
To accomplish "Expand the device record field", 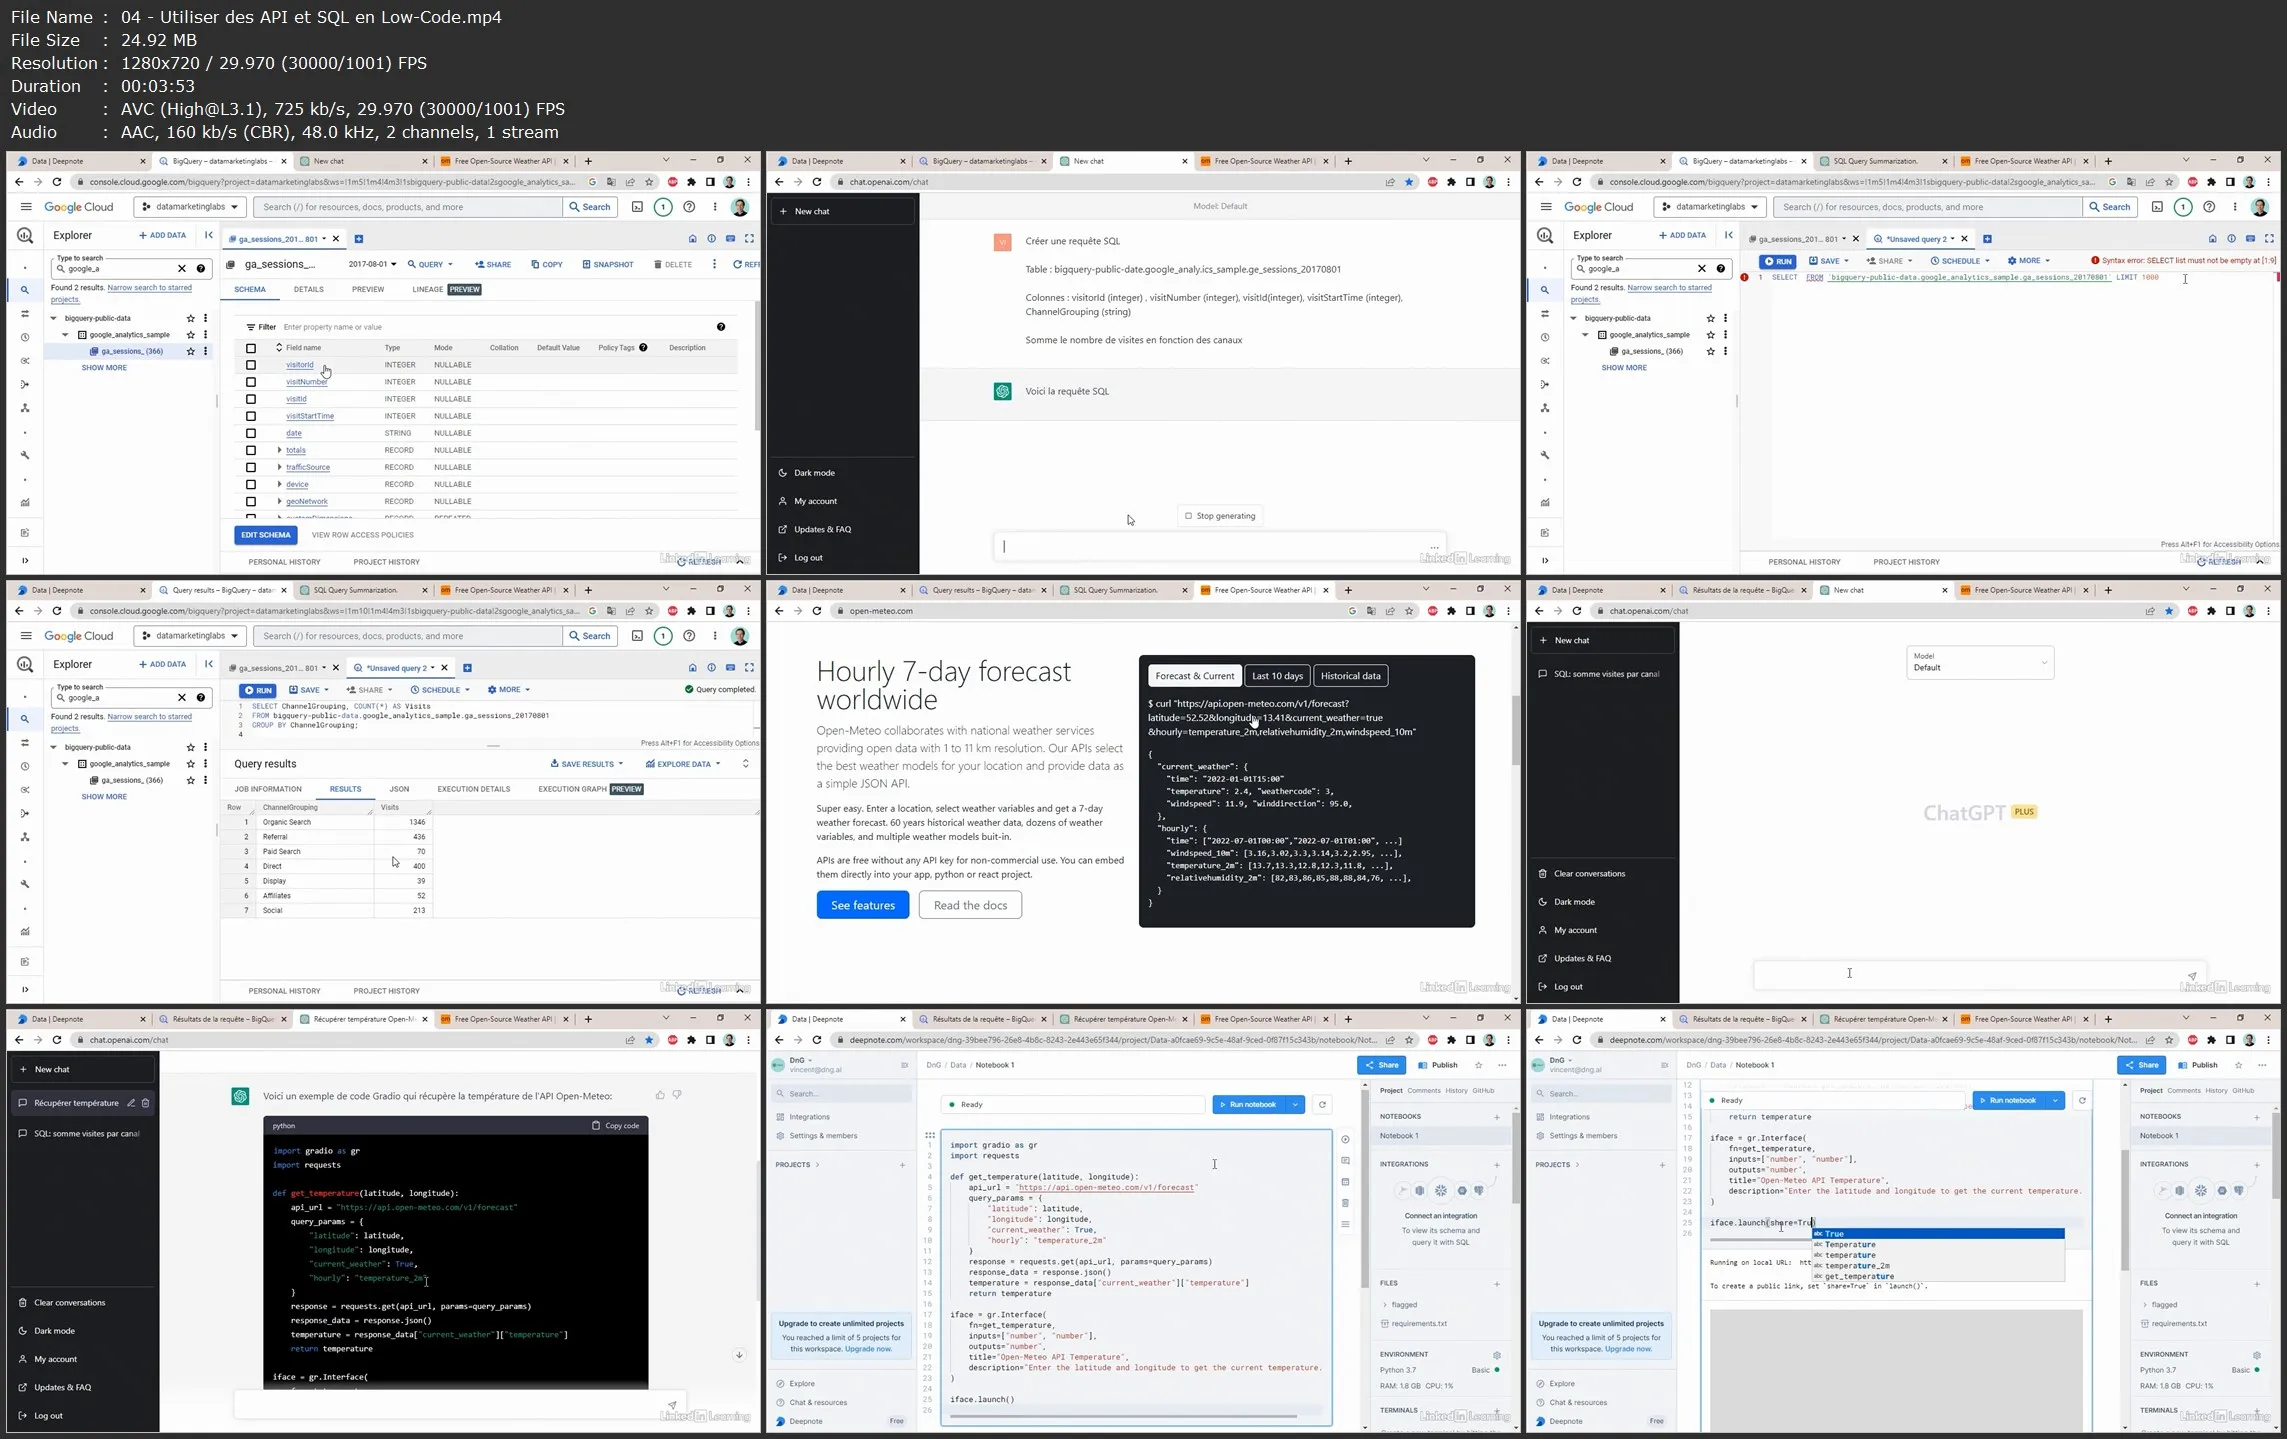I will [279, 484].
